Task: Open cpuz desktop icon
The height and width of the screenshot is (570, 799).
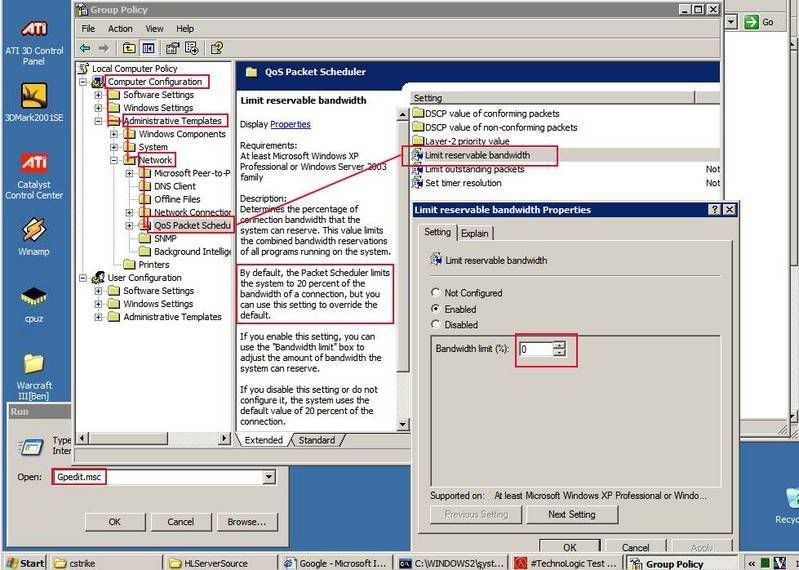Action: (34, 296)
